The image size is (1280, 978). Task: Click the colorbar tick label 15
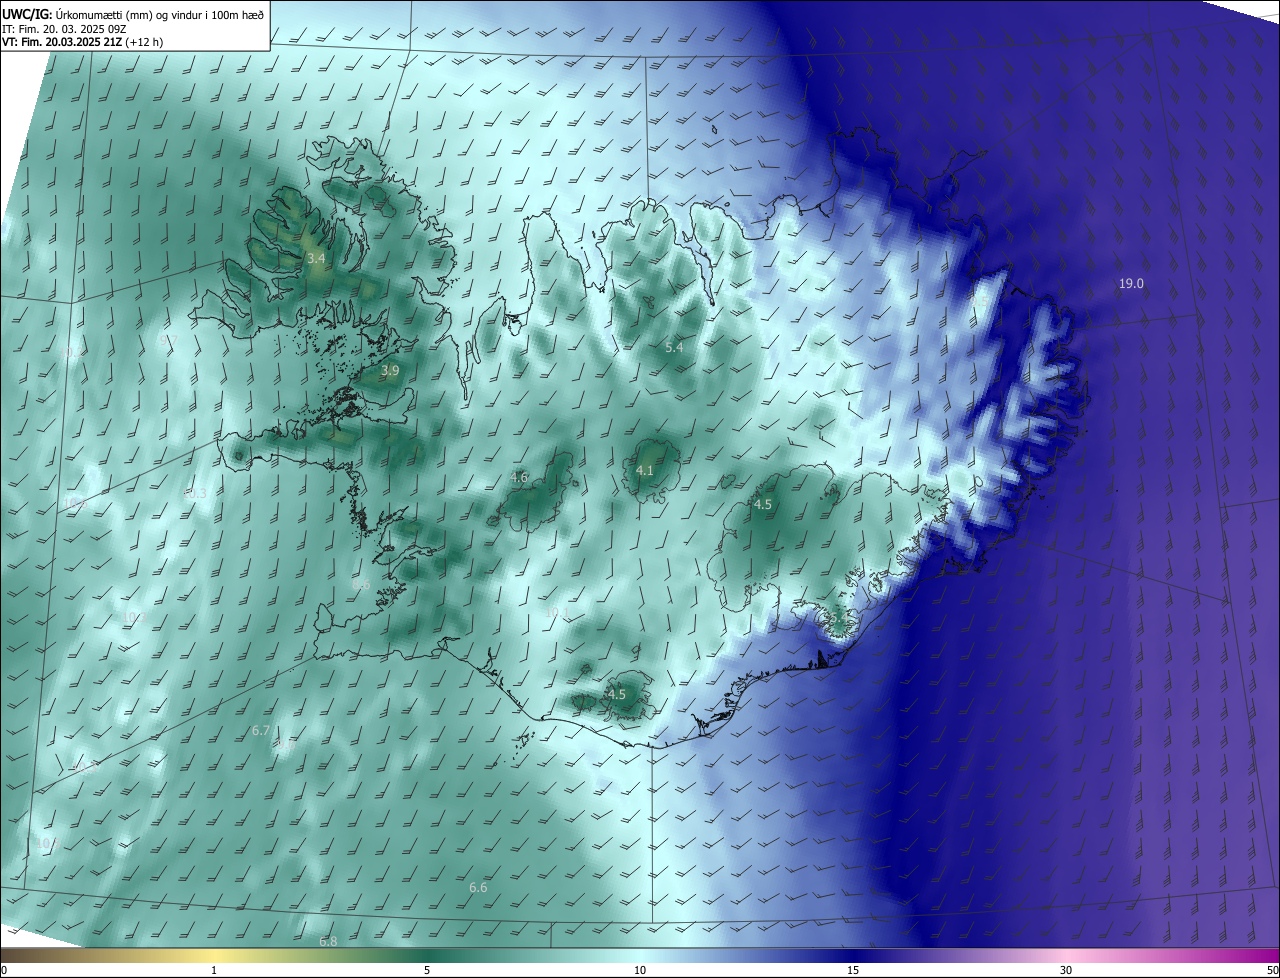853,971
